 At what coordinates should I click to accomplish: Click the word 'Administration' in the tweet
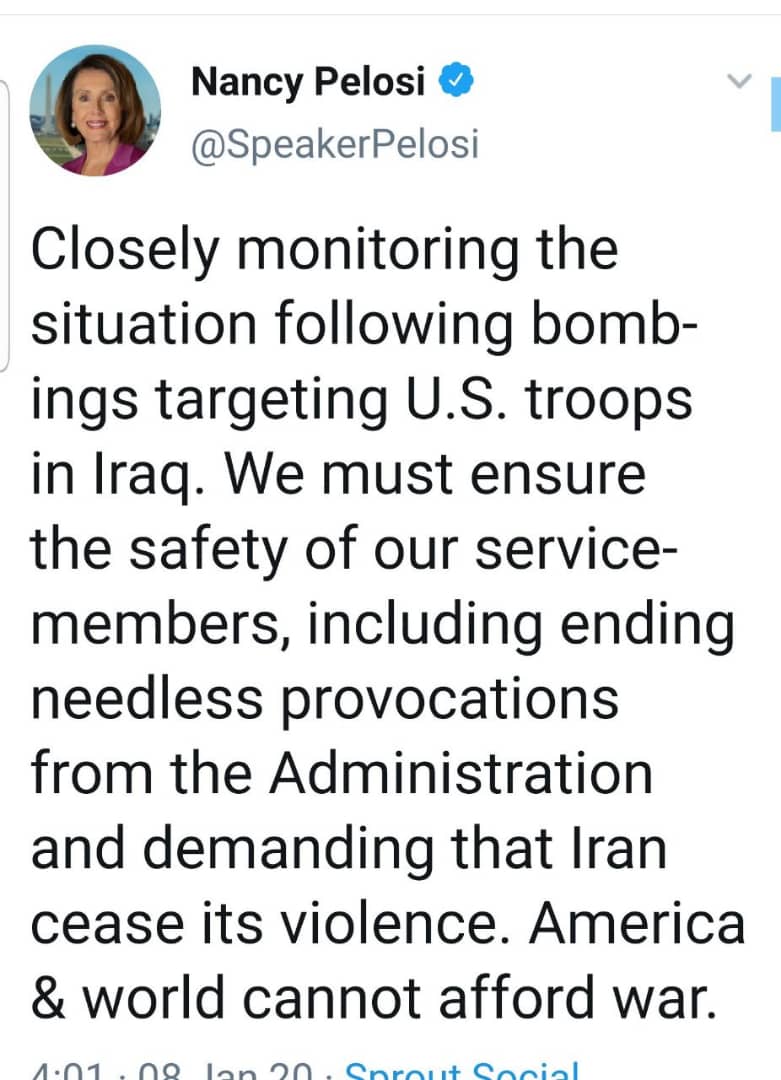tap(461, 774)
